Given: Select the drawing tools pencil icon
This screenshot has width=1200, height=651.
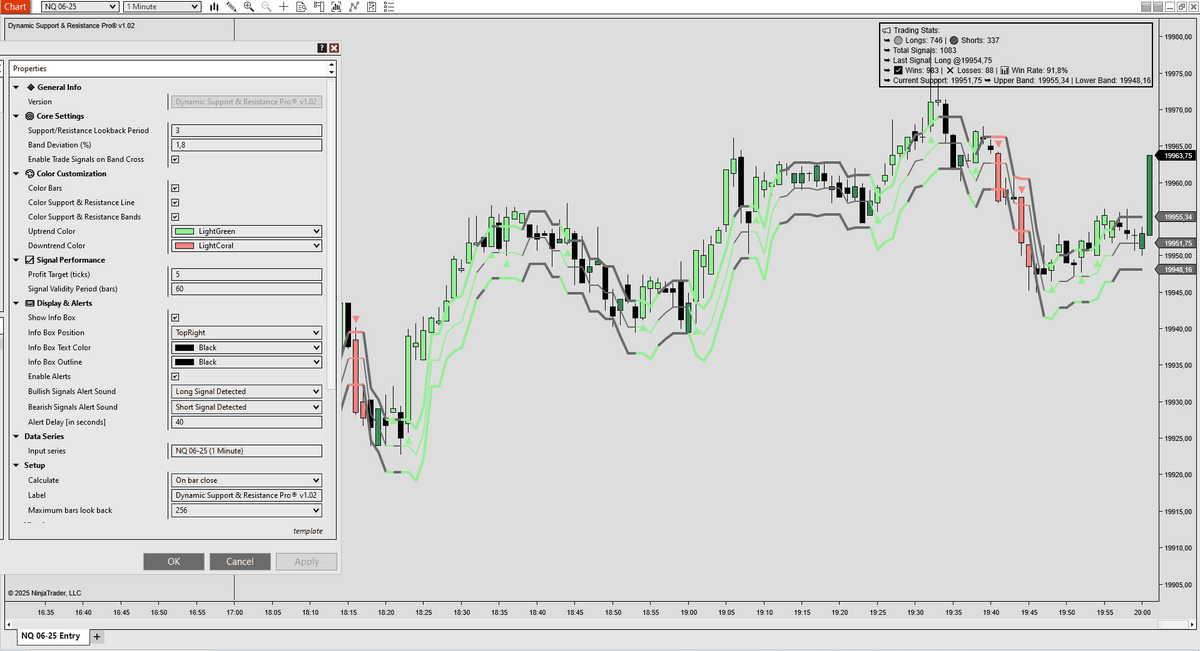Looking at the screenshot, I should (232, 7).
